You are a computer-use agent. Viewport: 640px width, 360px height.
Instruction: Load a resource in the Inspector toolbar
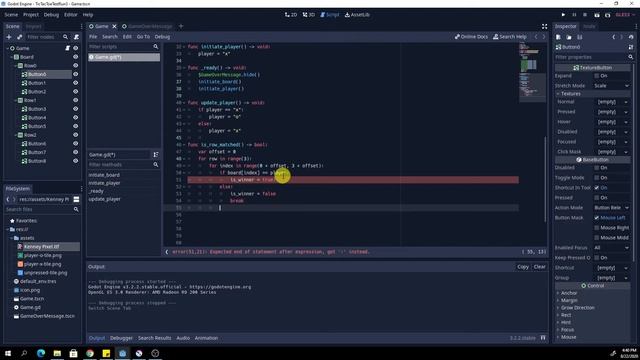[x=569, y=37]
